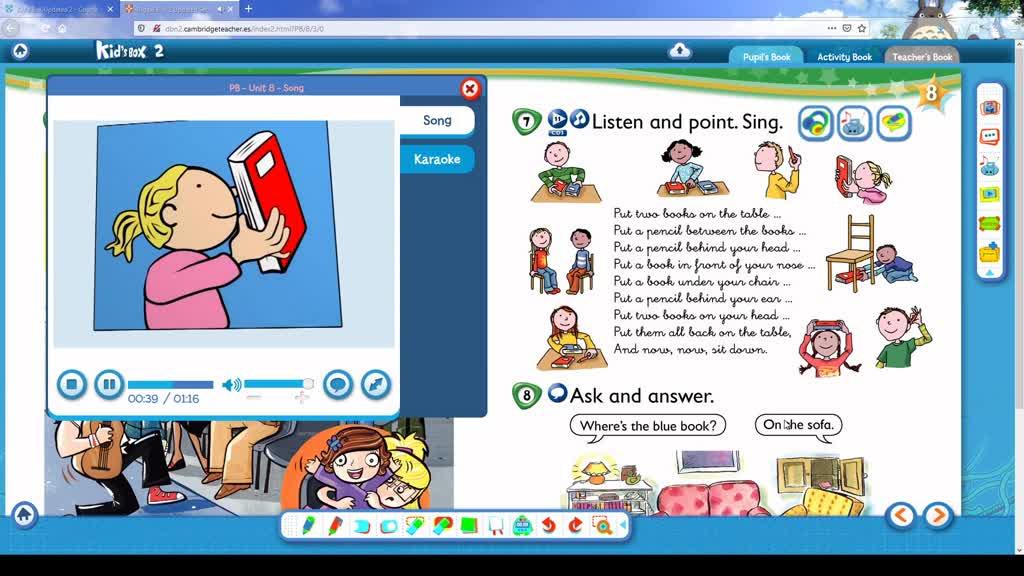
Task: Click the song image of girl with book
Action: (x=217, y=225)
